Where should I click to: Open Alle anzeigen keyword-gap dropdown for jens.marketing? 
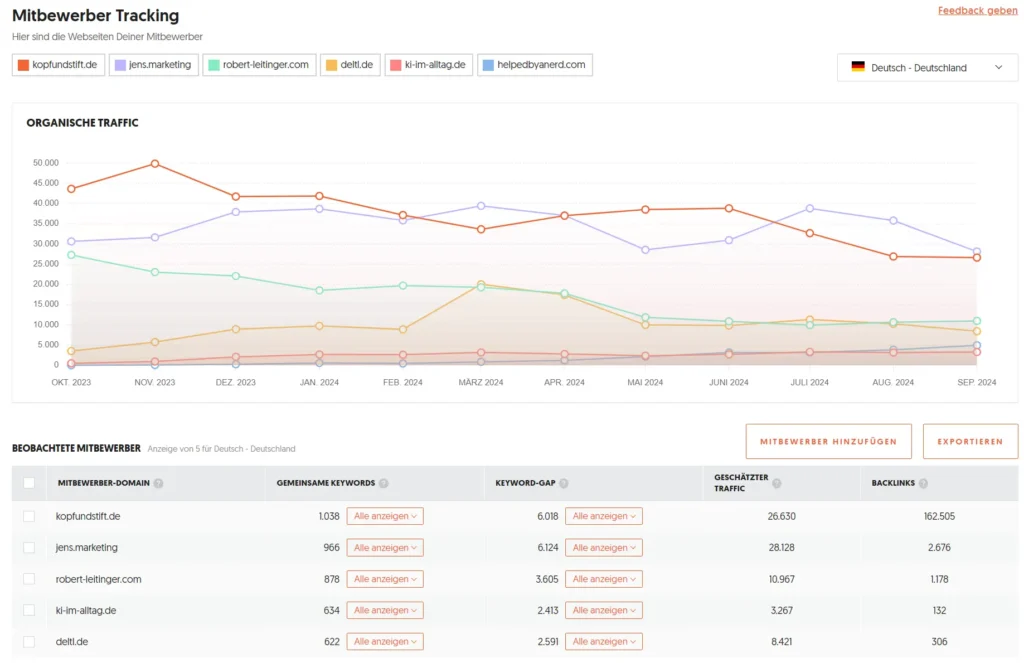click(603, 548)
